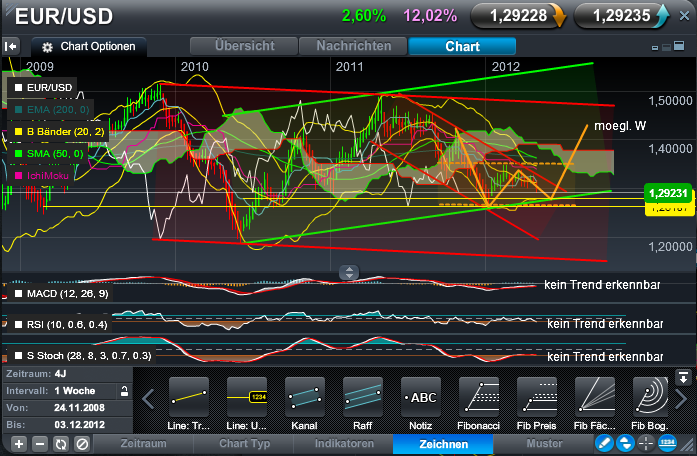
Task: Collapse the tool panel with down-arrow icon
Action: click(x=683, y=377)
